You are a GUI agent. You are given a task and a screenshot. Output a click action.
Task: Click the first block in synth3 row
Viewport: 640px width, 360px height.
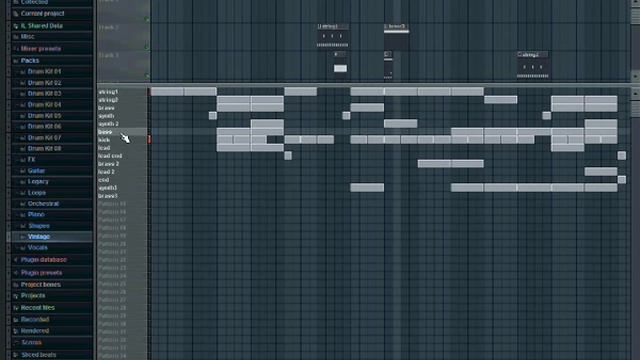pyautogui.click(x=367, y=188)
